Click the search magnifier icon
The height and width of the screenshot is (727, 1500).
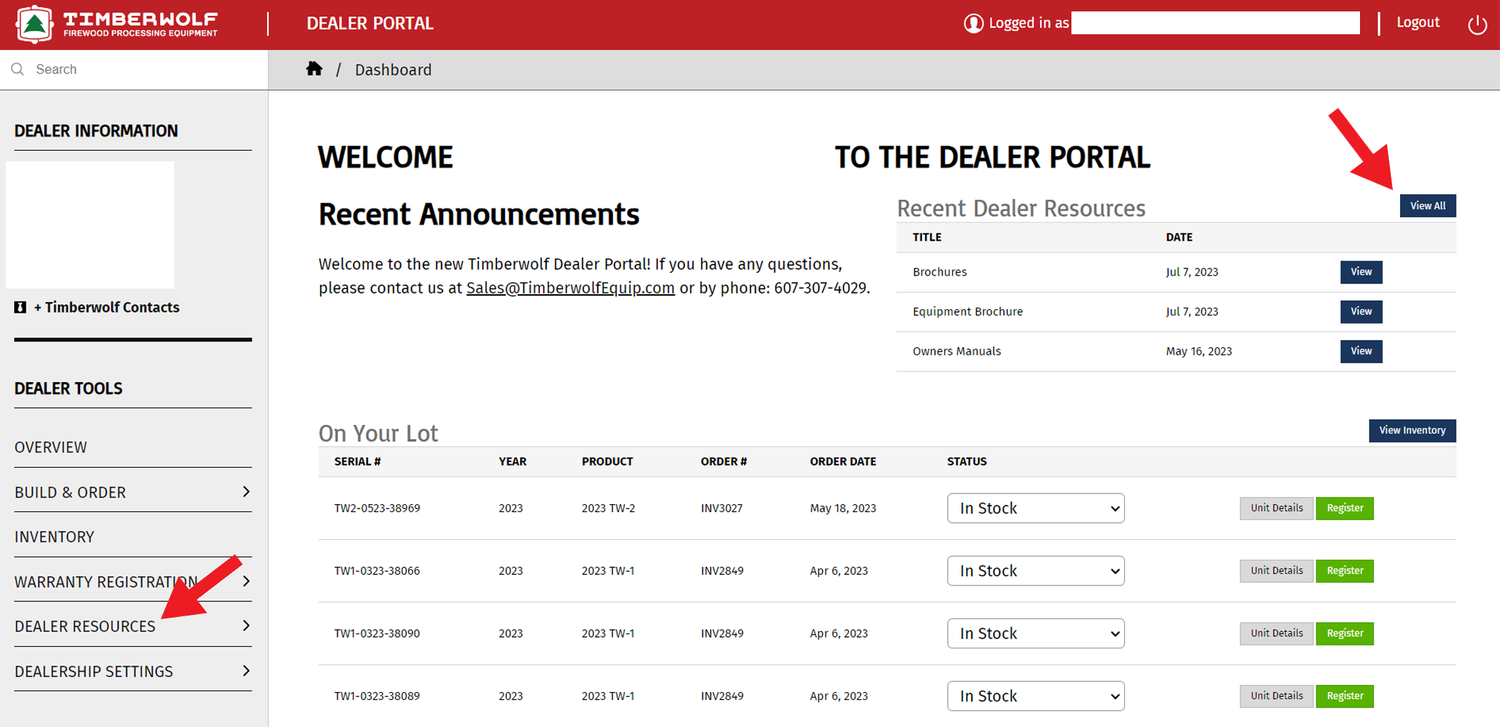[x=17, y=69]
